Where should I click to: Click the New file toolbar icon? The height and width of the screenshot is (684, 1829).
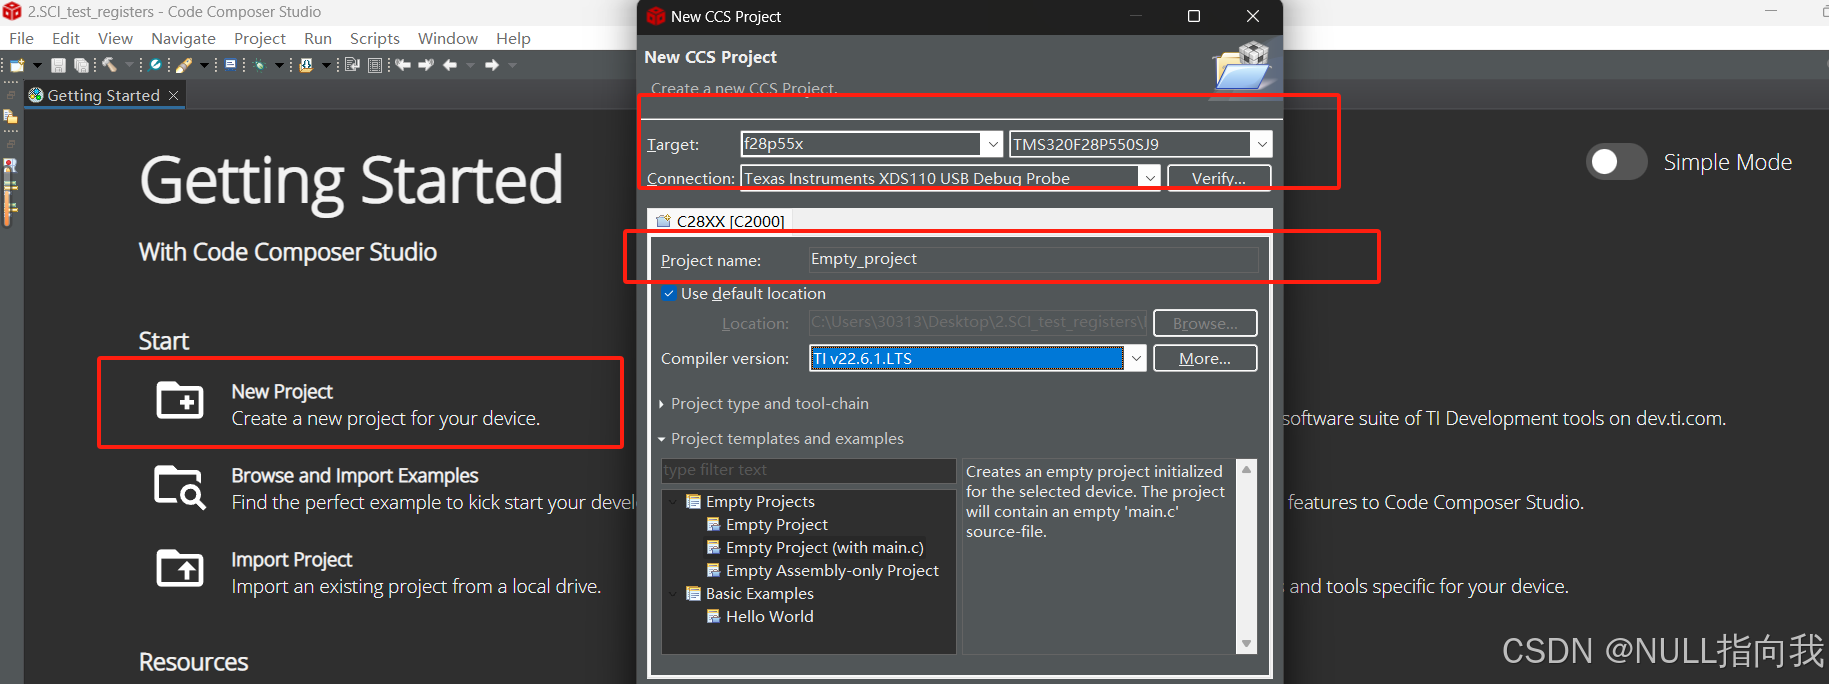click(17, 65)
